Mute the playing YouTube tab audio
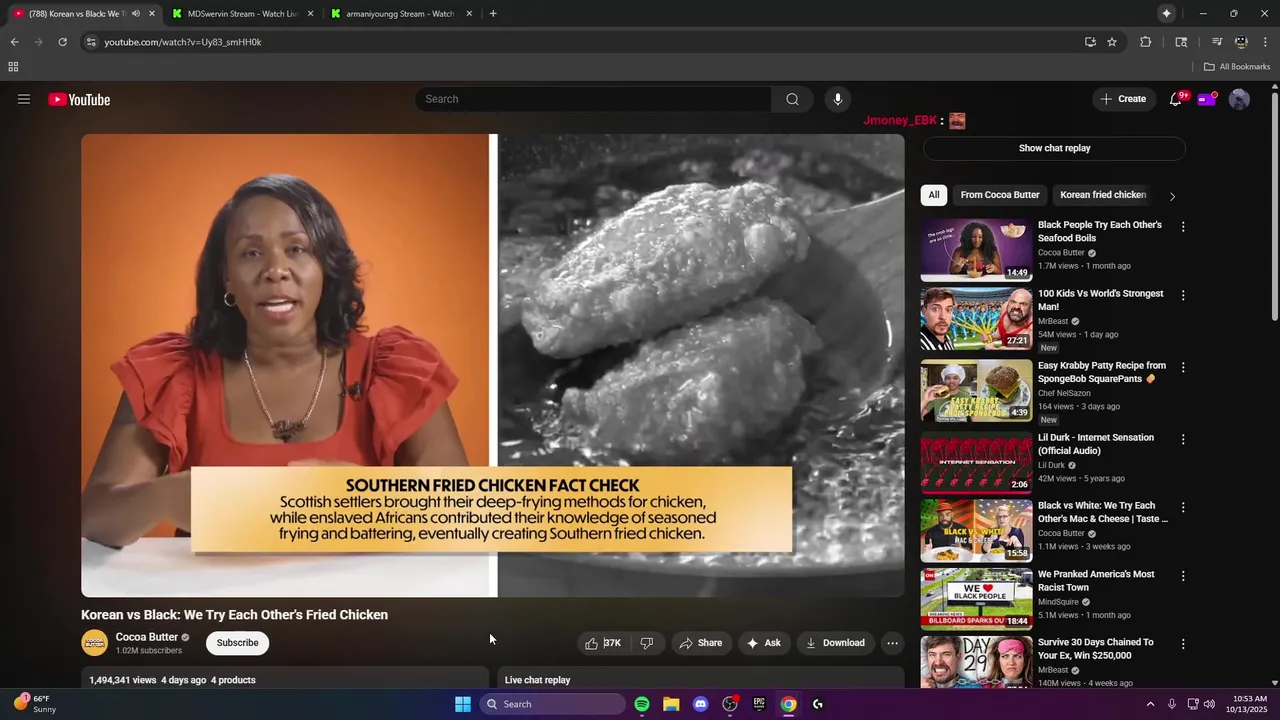The image size is (1280, 720). [136, 14]
